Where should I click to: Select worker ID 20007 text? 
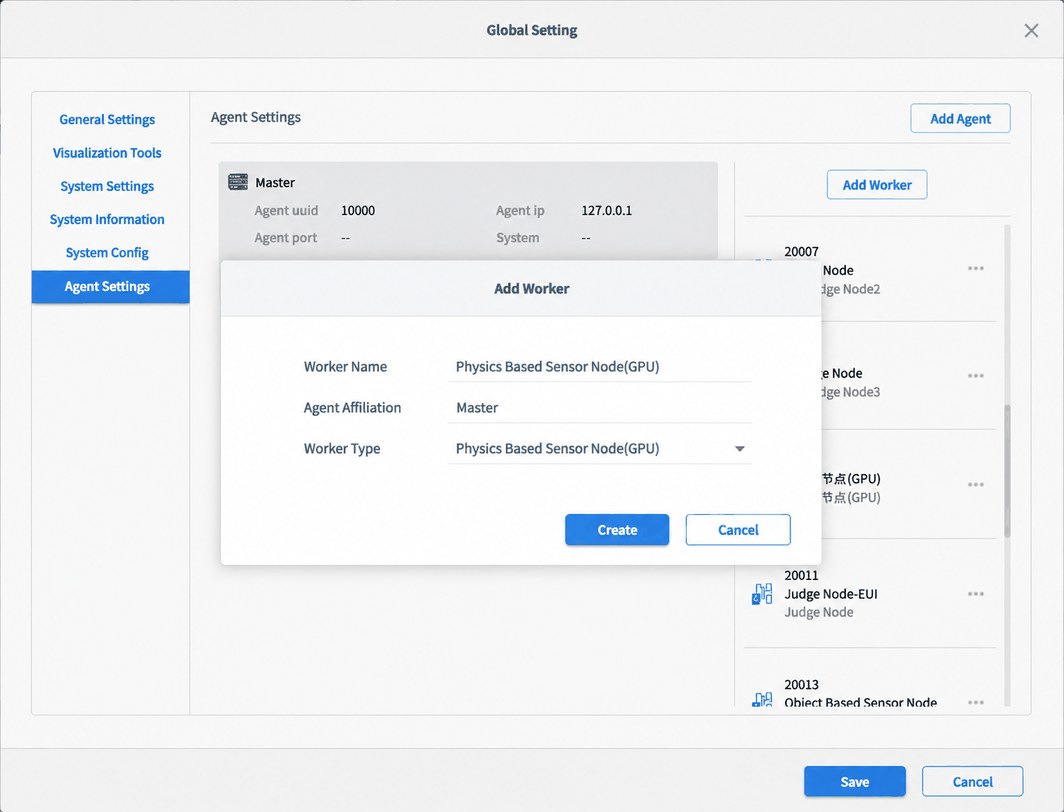tap(801, 252)
